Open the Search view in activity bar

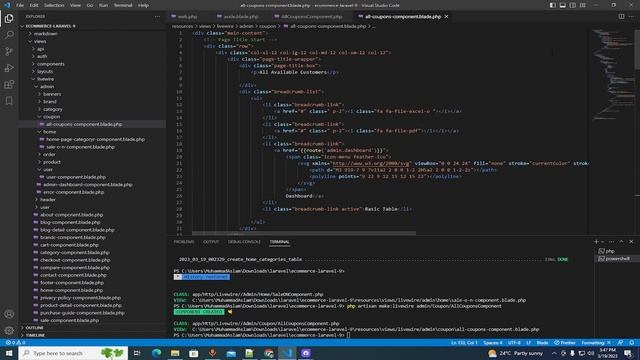9,35
